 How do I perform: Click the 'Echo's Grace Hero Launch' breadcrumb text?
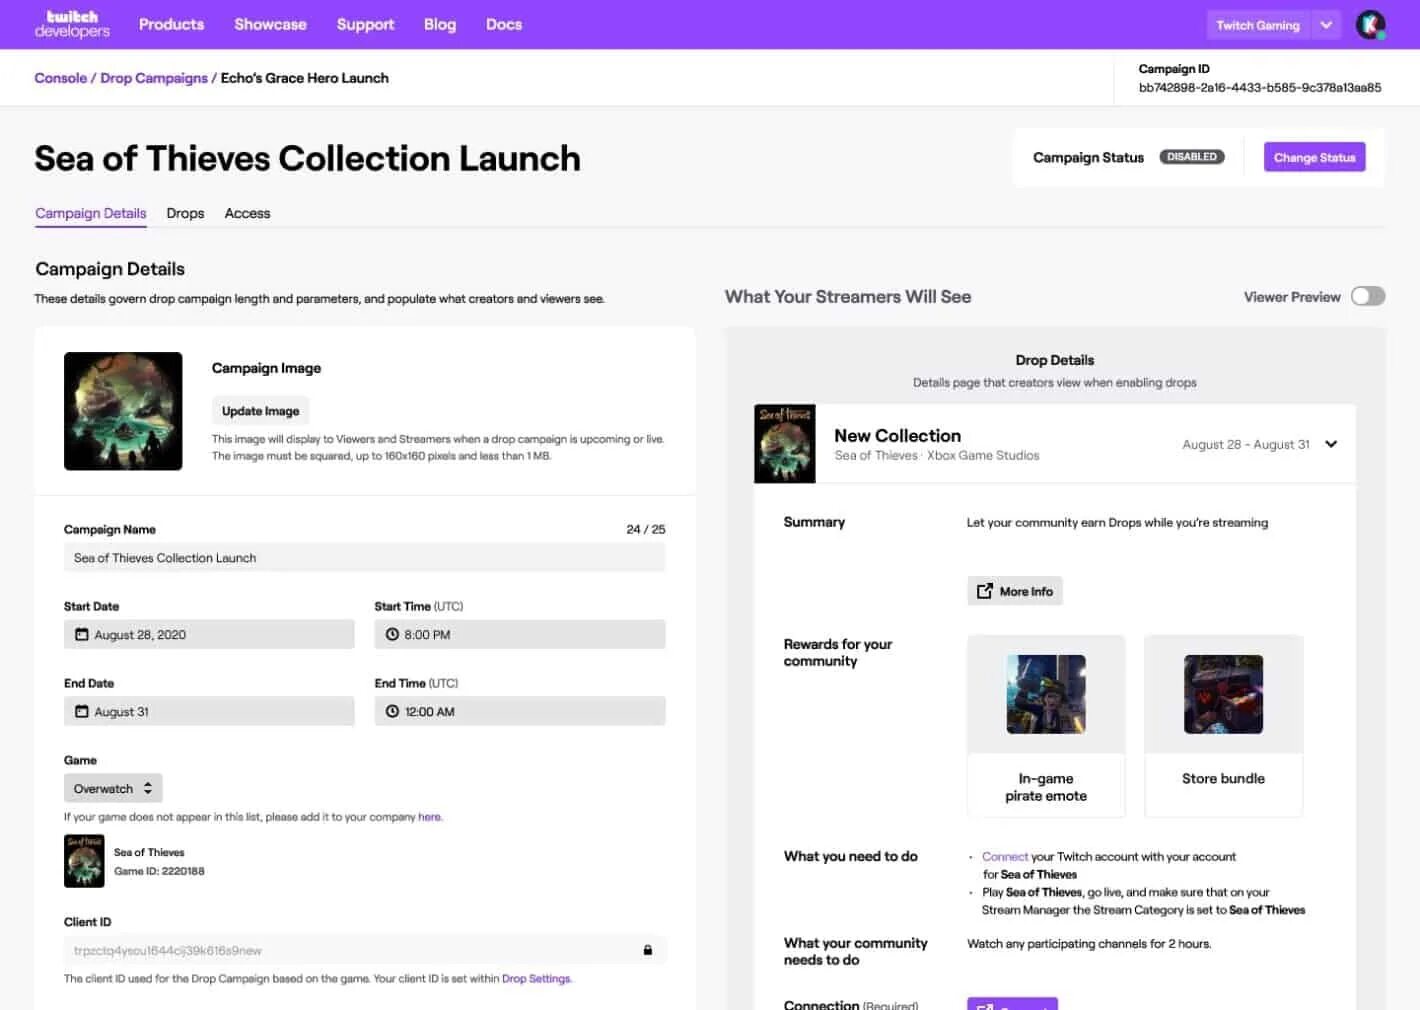point(304,78)
